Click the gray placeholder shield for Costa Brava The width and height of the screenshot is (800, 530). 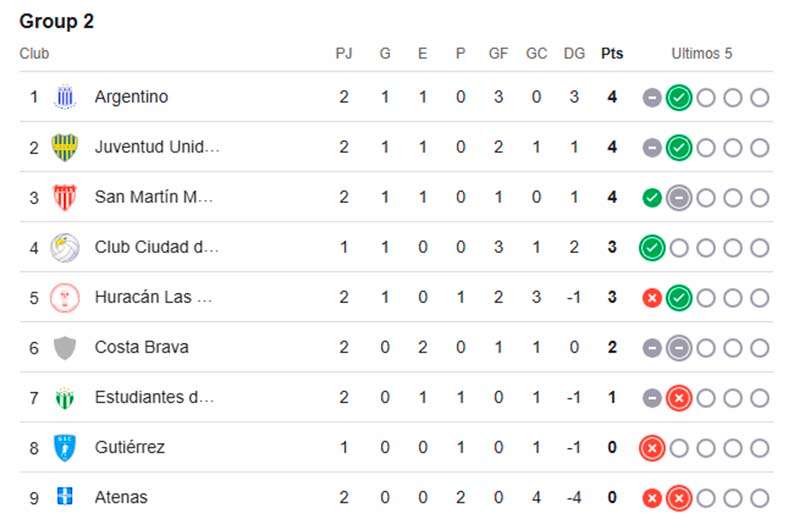click(65, 347)
